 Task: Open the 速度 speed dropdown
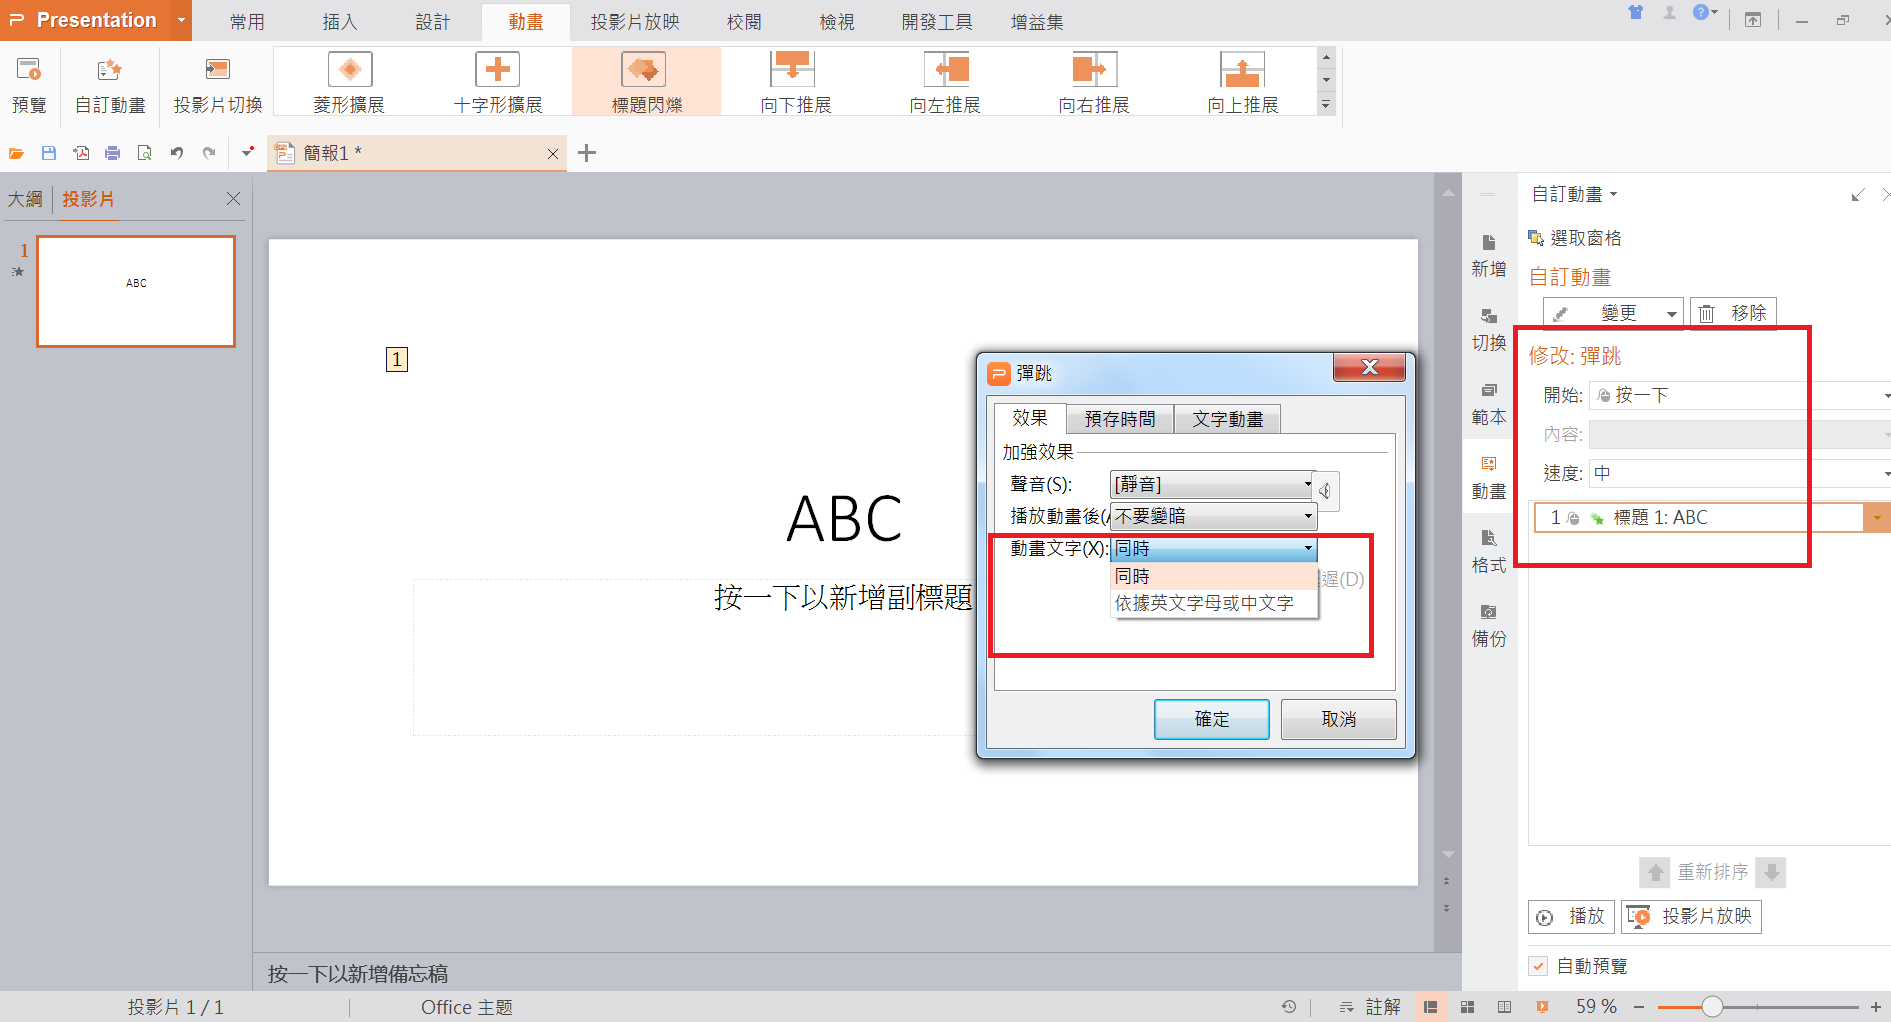[1740, 473]
